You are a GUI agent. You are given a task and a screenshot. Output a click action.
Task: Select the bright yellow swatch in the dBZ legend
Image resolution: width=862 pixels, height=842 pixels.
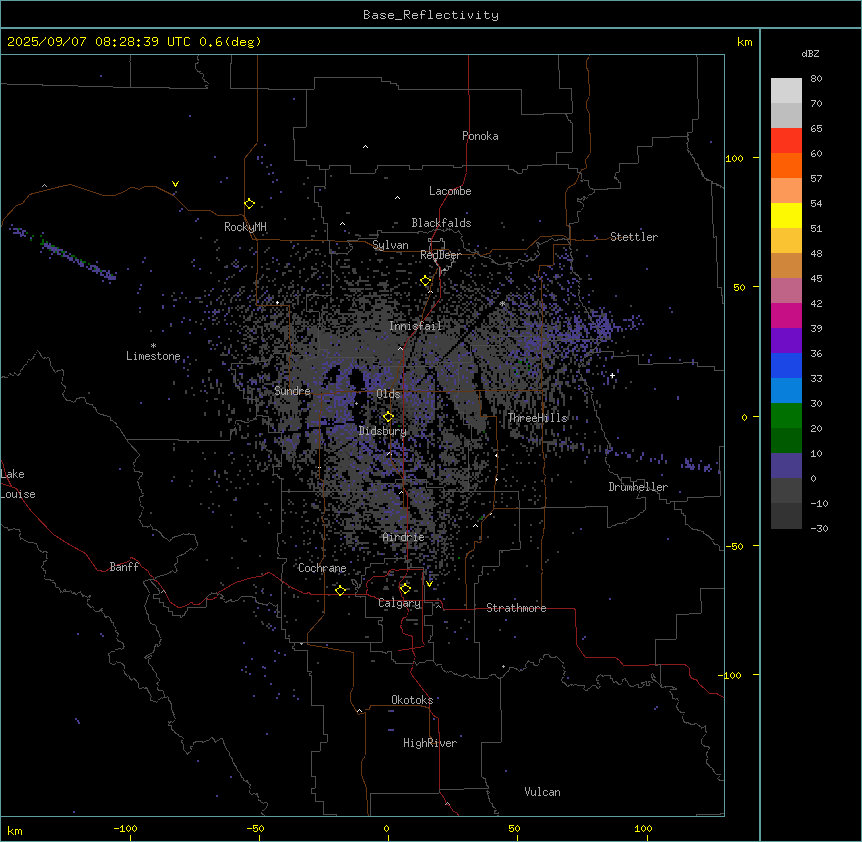tap(786, 215)
